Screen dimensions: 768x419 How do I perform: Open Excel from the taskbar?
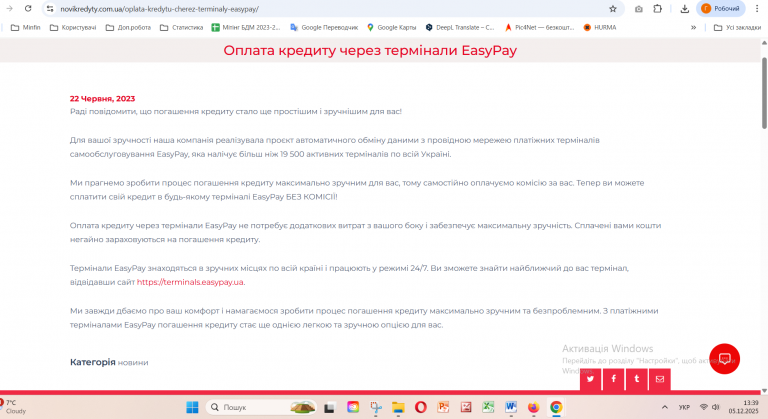pyautogui.click(x=488, y=407)
